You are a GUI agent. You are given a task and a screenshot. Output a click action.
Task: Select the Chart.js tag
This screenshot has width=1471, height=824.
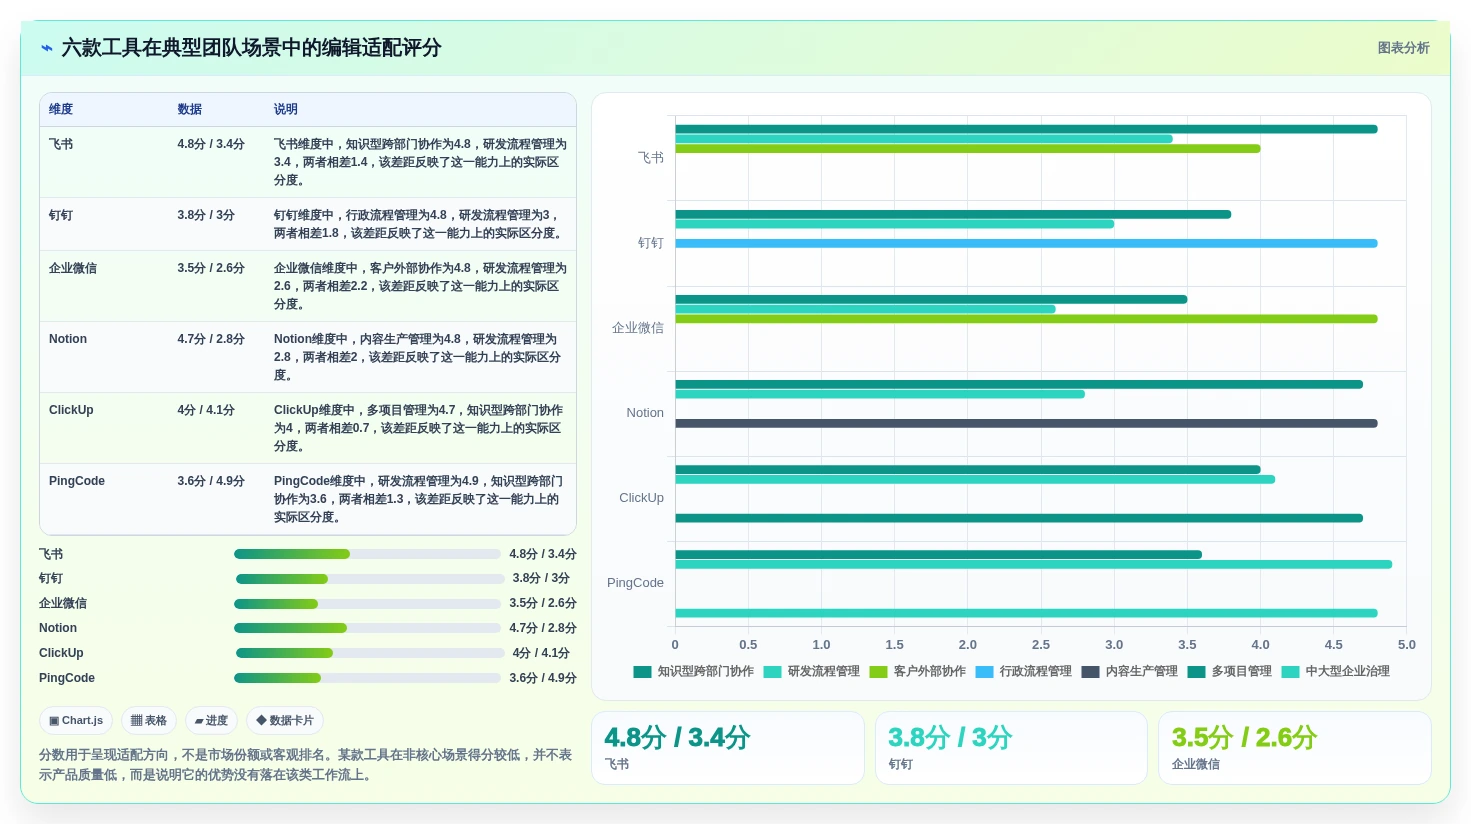pyautogui.click(x=76, y=720)
